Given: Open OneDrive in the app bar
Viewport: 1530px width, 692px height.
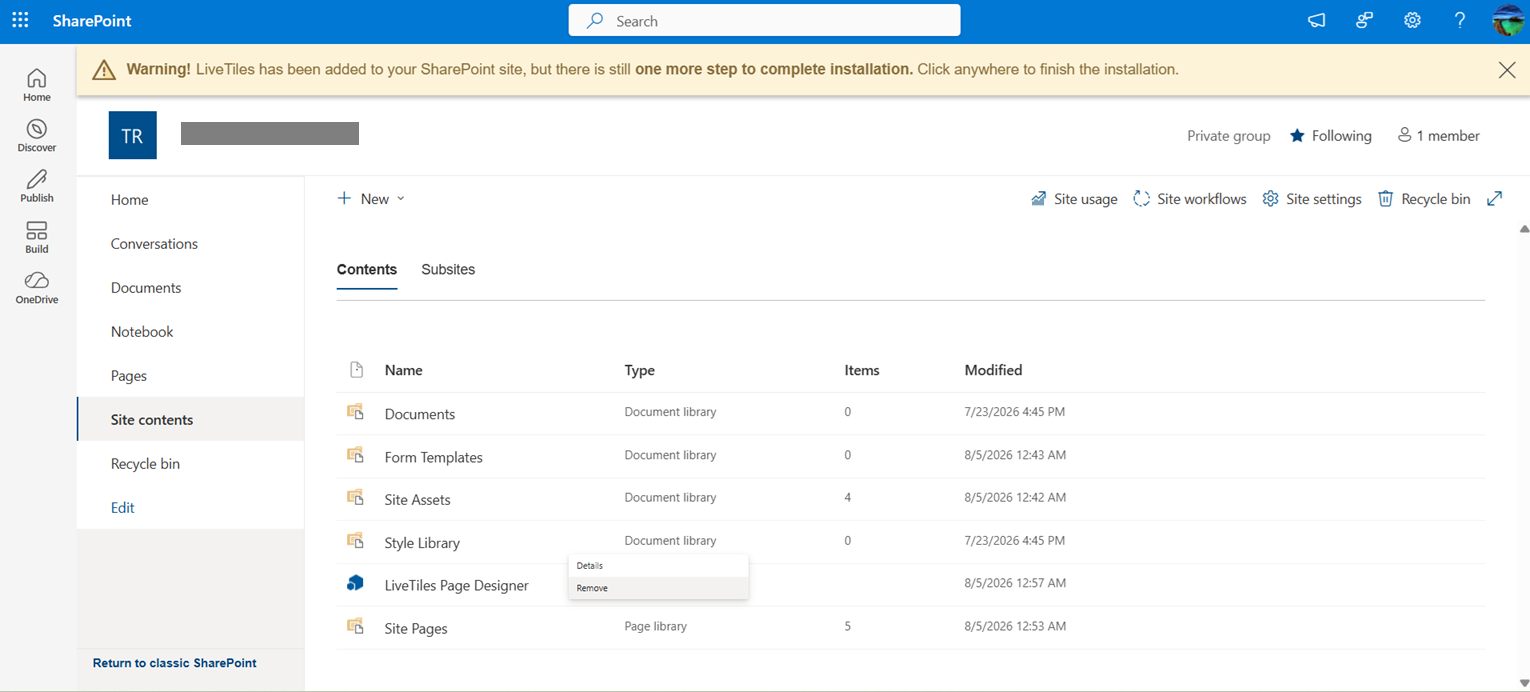Looking at the screenshot, I should pyautogui.click(x=37, y=288).
